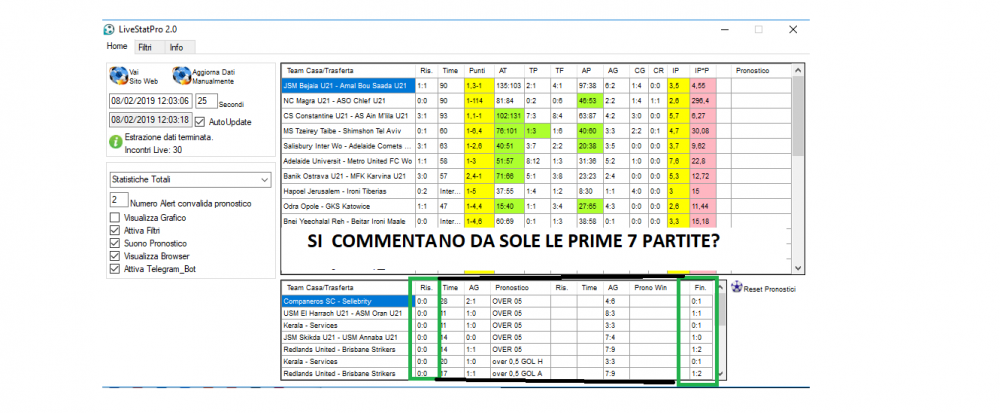Uncheck the Suono Pronostico option
The image size is (1000, 413).
click(x=114, y=242)
